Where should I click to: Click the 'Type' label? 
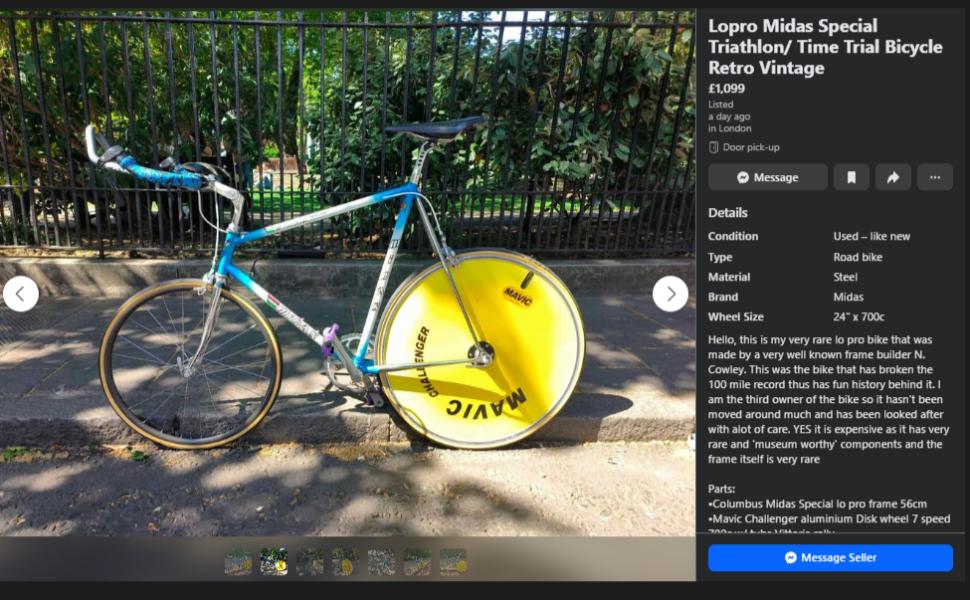tap(720, 257)
